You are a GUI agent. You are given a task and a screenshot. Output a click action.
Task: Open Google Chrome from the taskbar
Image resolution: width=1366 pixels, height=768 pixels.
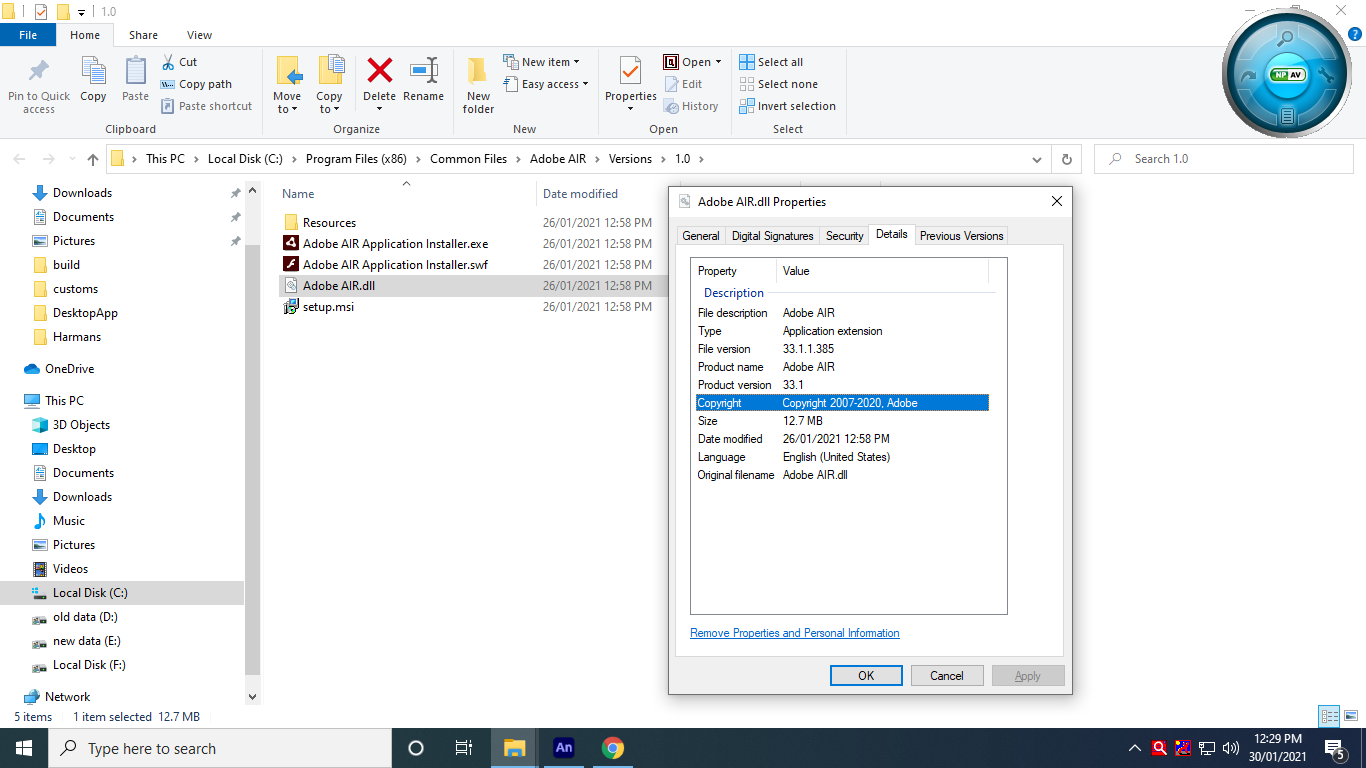612,747
